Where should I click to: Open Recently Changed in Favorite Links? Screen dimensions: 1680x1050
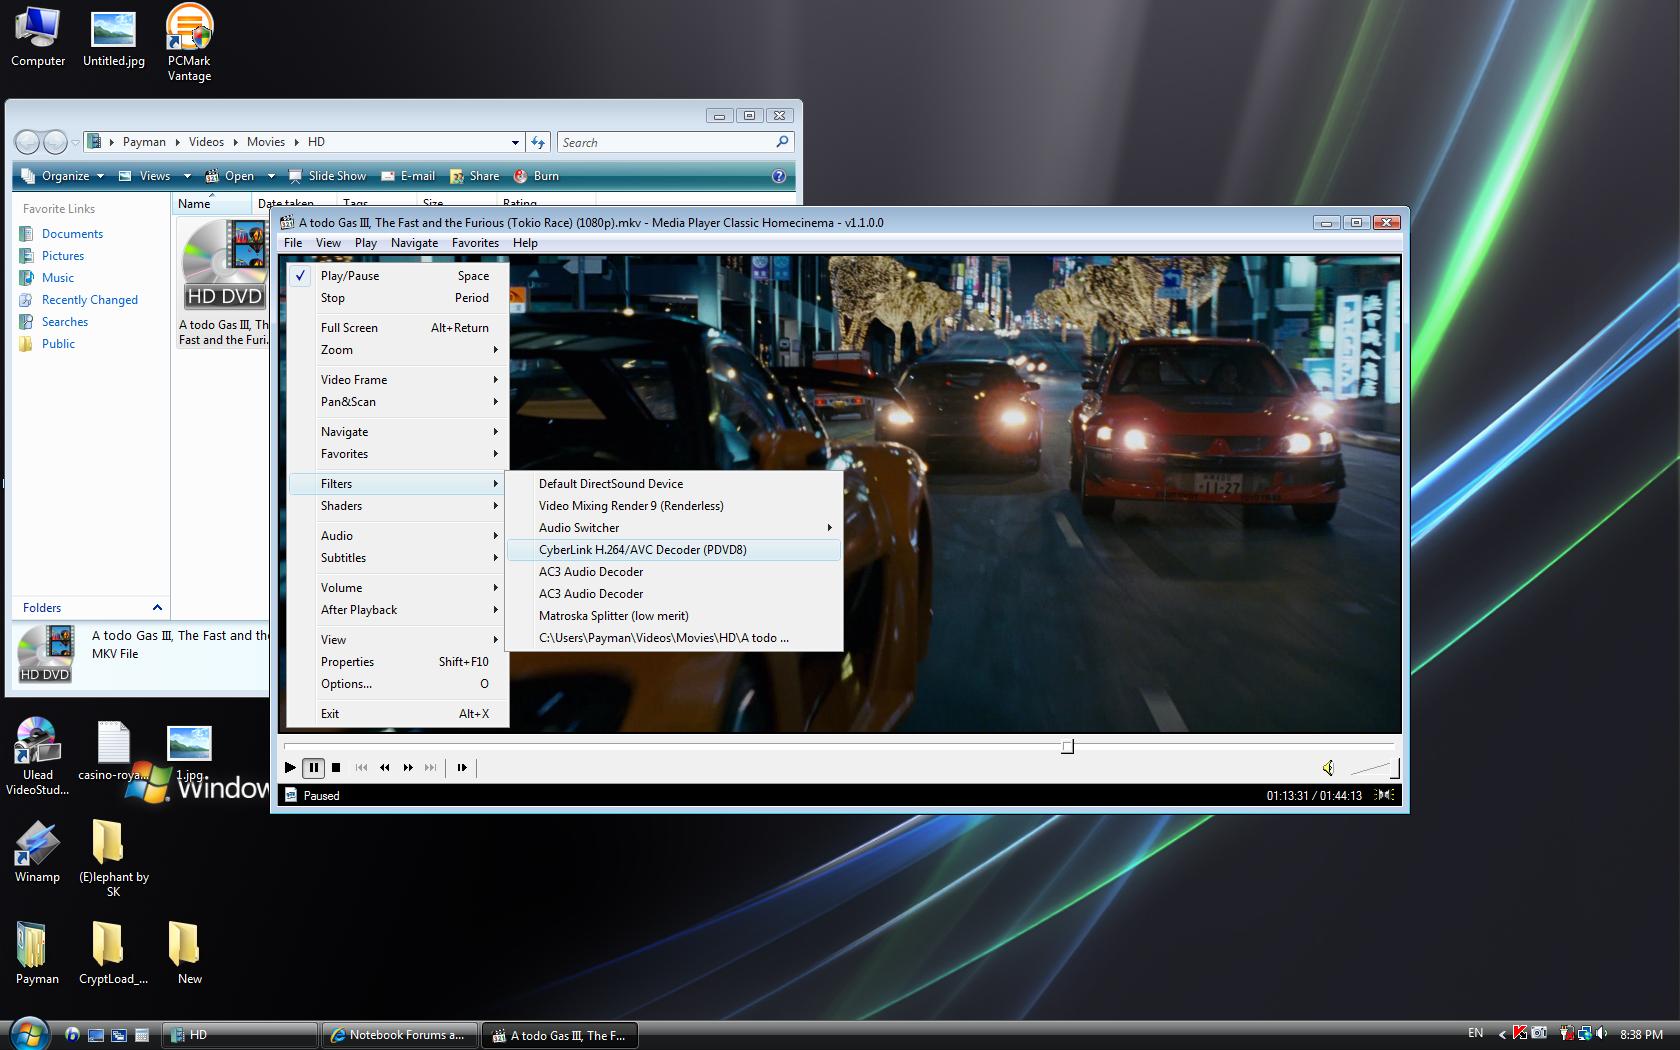click(78, 300)
